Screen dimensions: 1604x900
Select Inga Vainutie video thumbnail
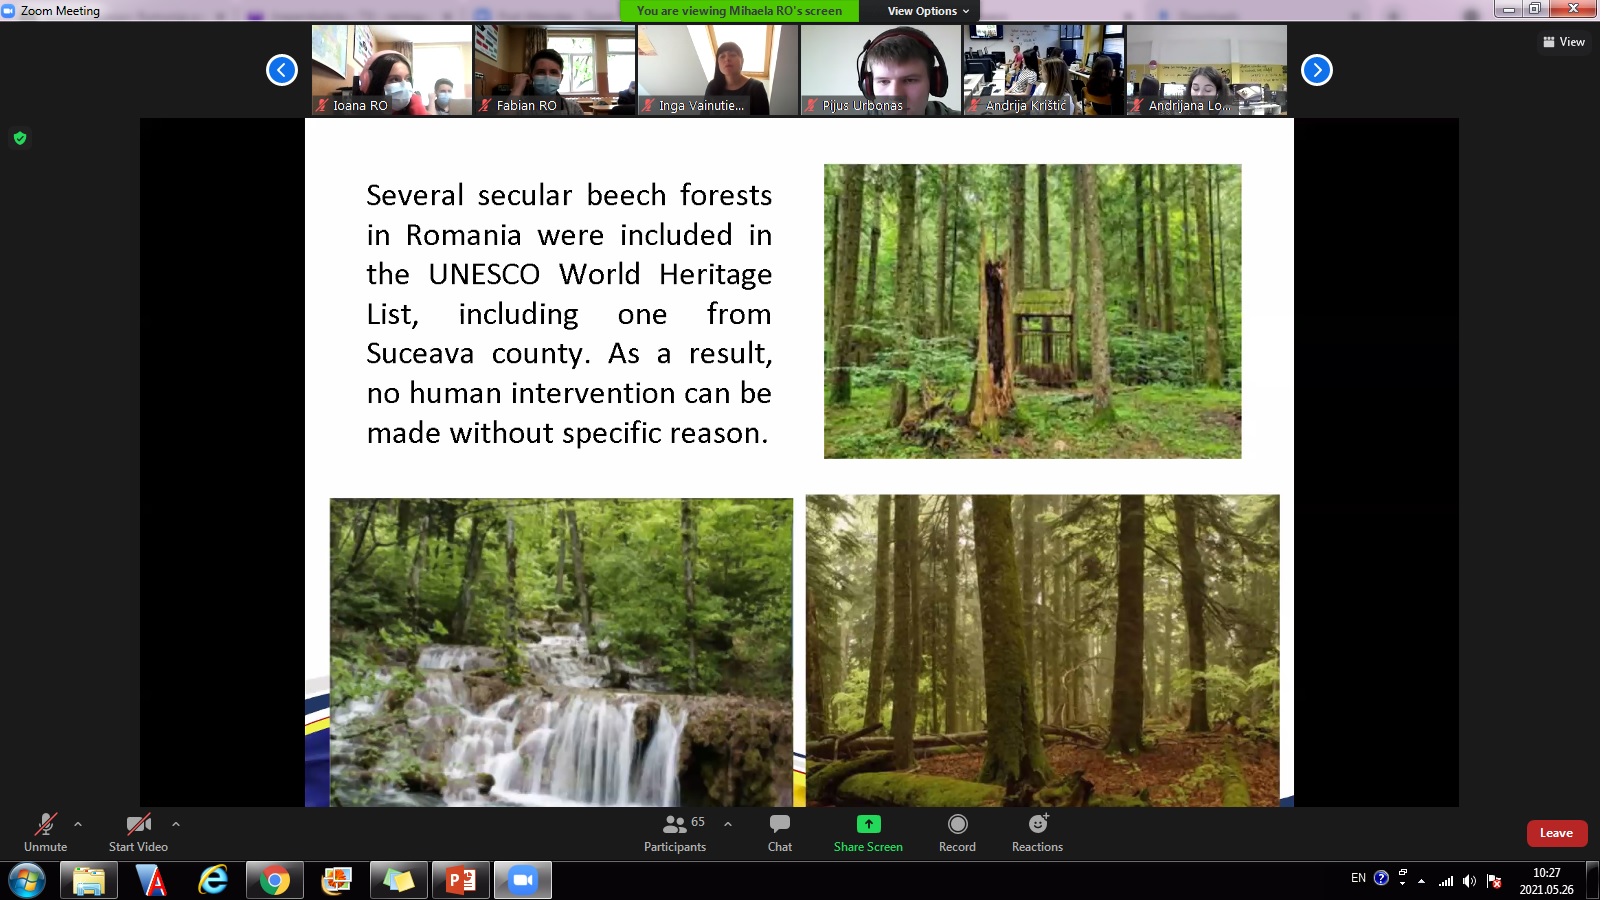point(718,70)
